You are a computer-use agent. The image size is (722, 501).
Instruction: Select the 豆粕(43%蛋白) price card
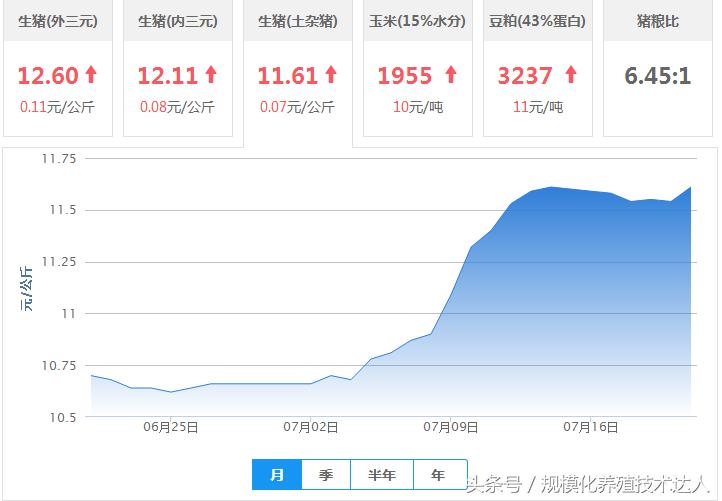538,68
